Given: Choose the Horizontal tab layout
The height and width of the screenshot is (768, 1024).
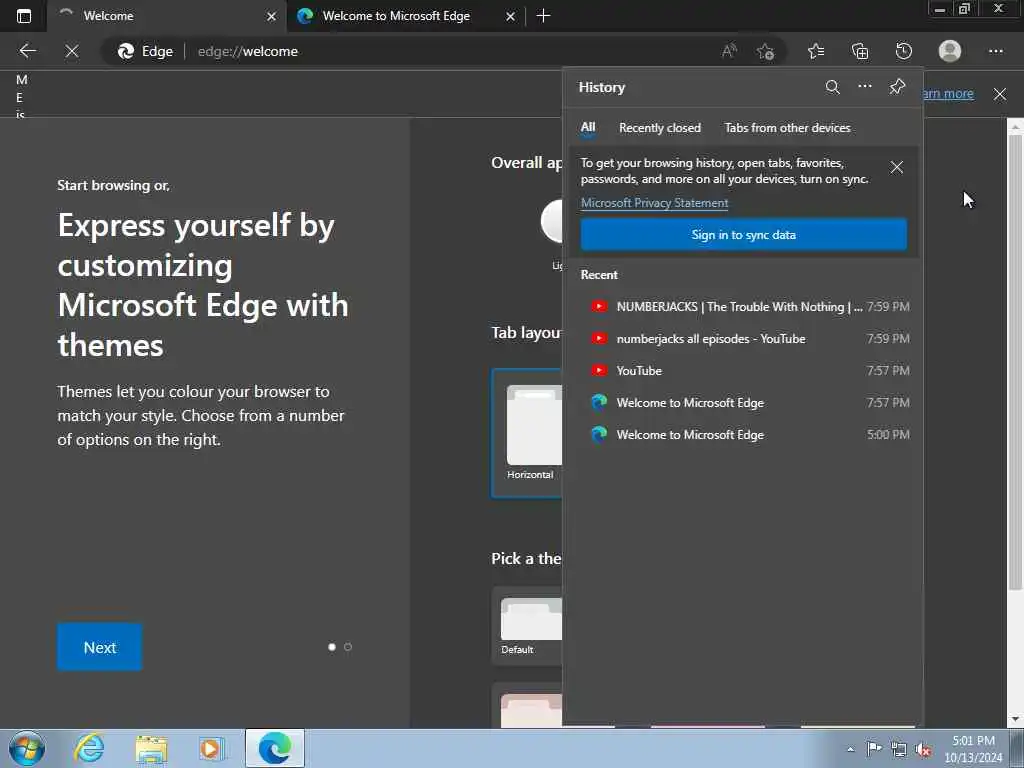Looking at the screenshot, I should [x=528, y=434].
